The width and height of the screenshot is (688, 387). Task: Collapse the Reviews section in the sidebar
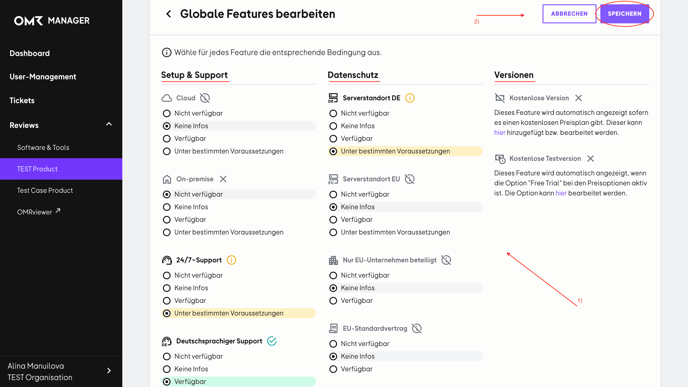(109, 125)
